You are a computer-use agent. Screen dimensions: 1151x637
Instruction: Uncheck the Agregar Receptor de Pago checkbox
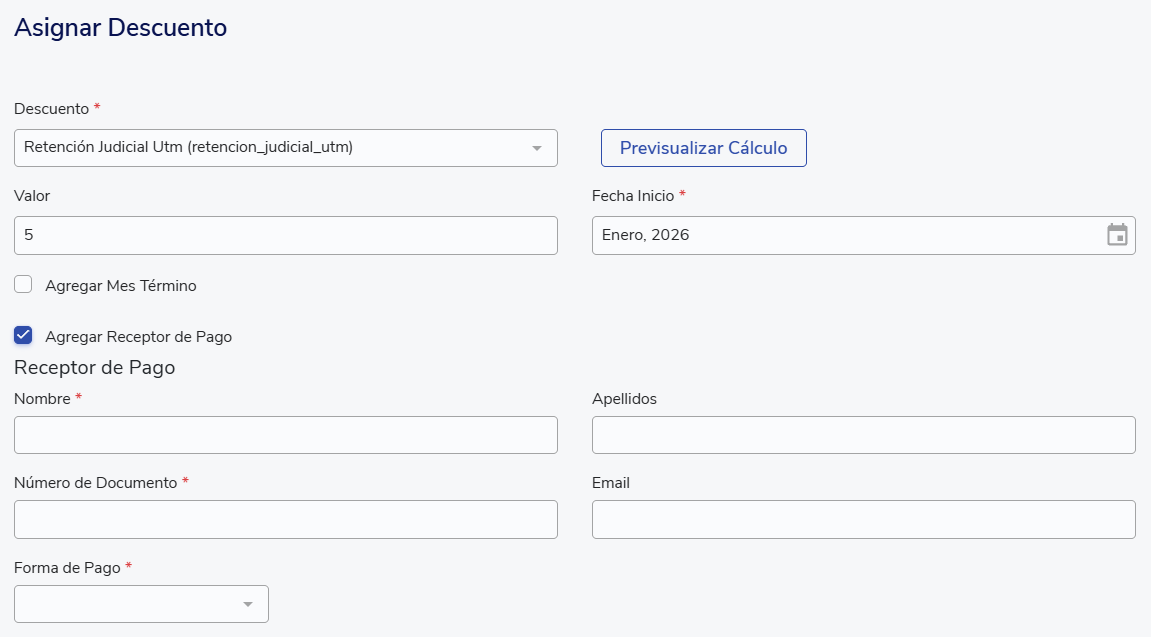pyautogui.click(x=23, y=336)
